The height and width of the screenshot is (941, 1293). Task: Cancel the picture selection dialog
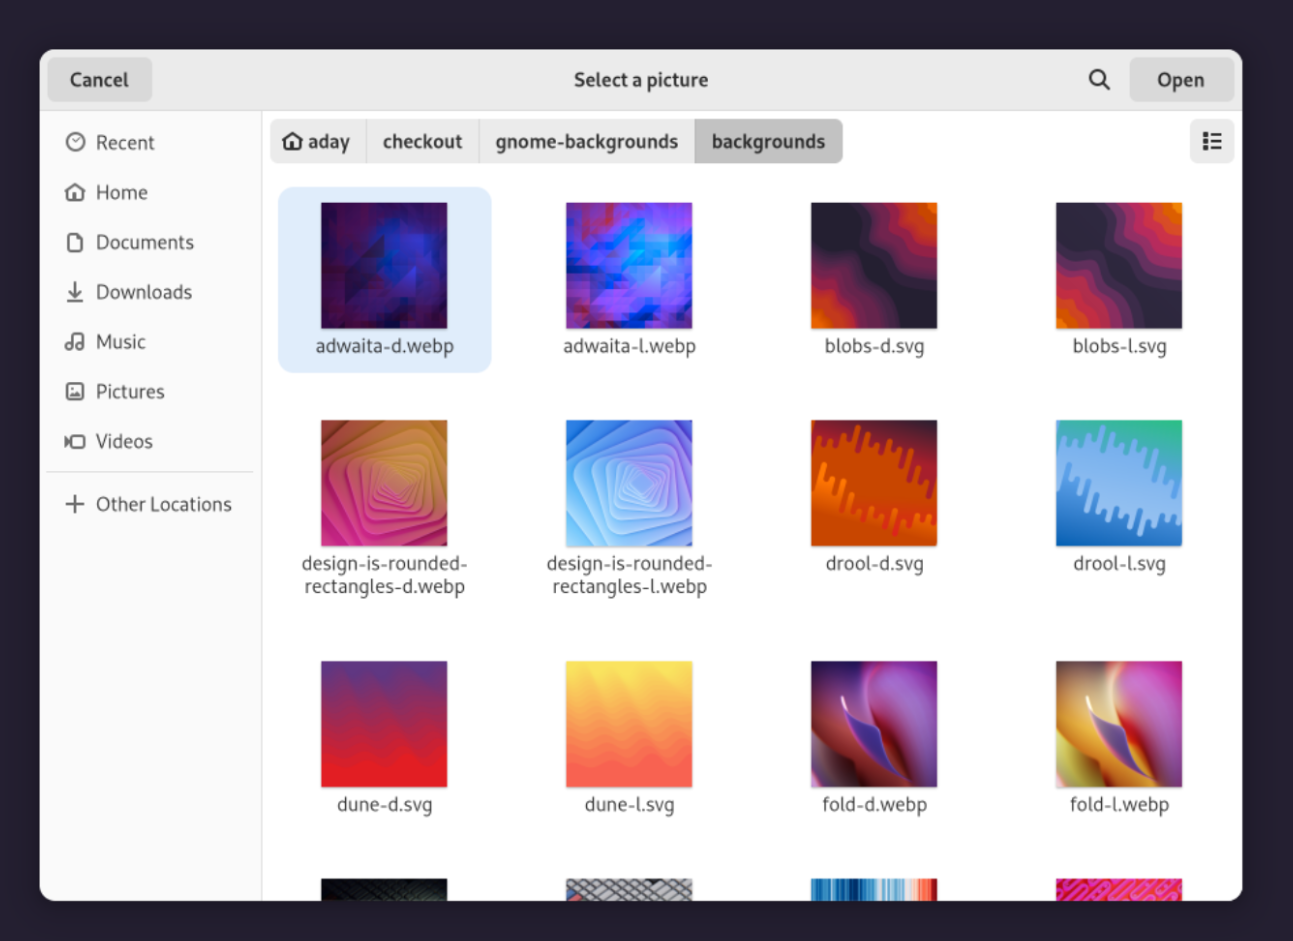coord(99,80)
